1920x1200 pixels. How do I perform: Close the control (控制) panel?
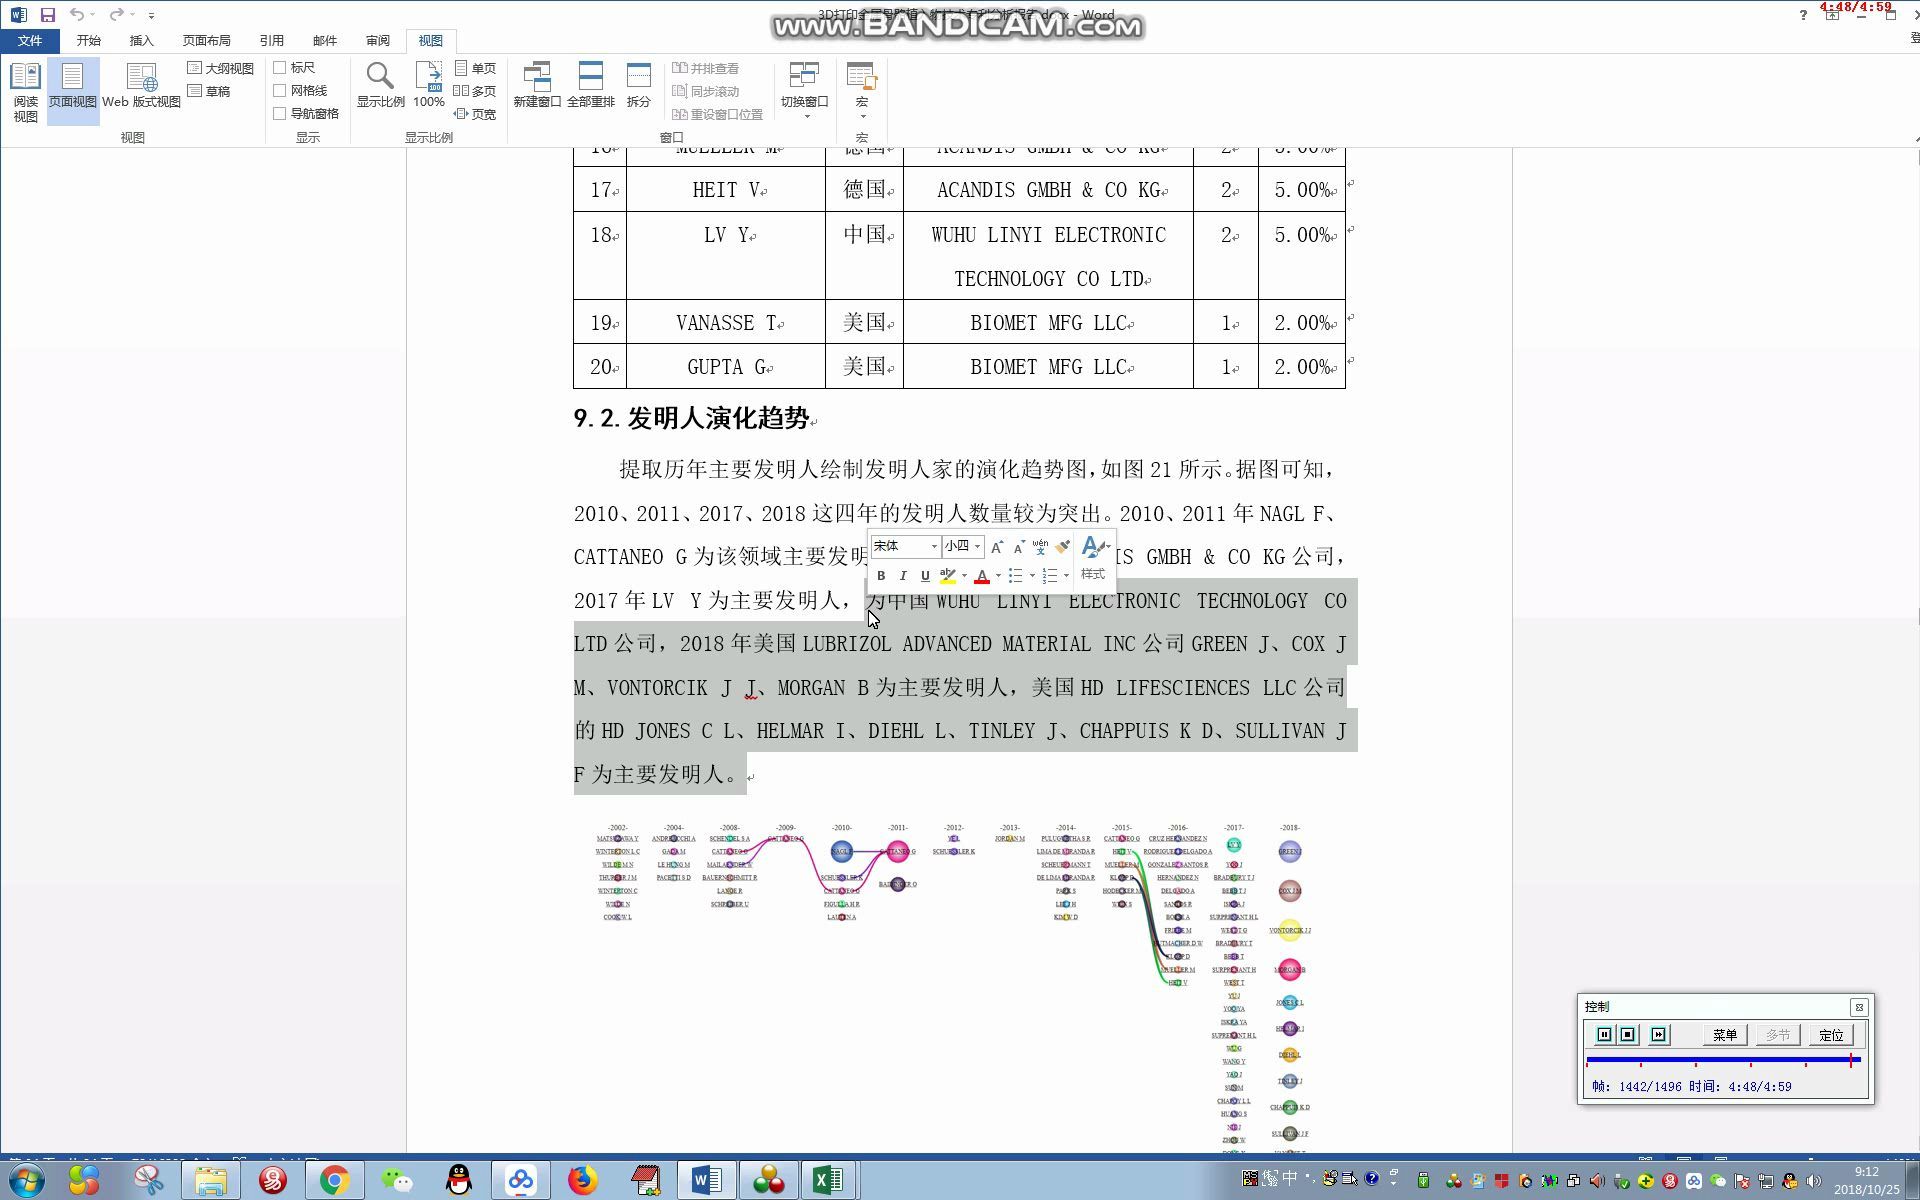(1859, 1007)
